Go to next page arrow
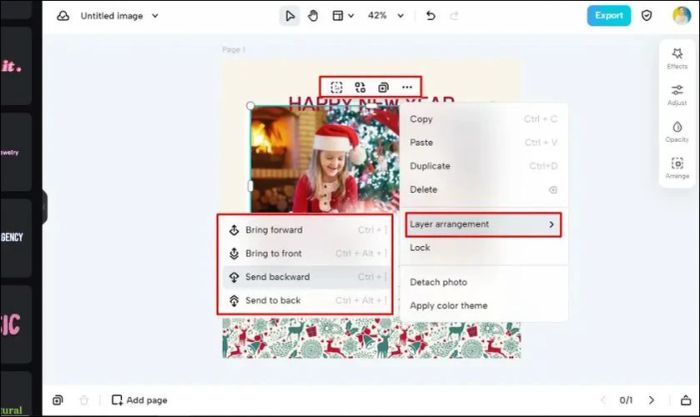The height and width of the screenshot is (417, 700). click(x=651, y=400)
